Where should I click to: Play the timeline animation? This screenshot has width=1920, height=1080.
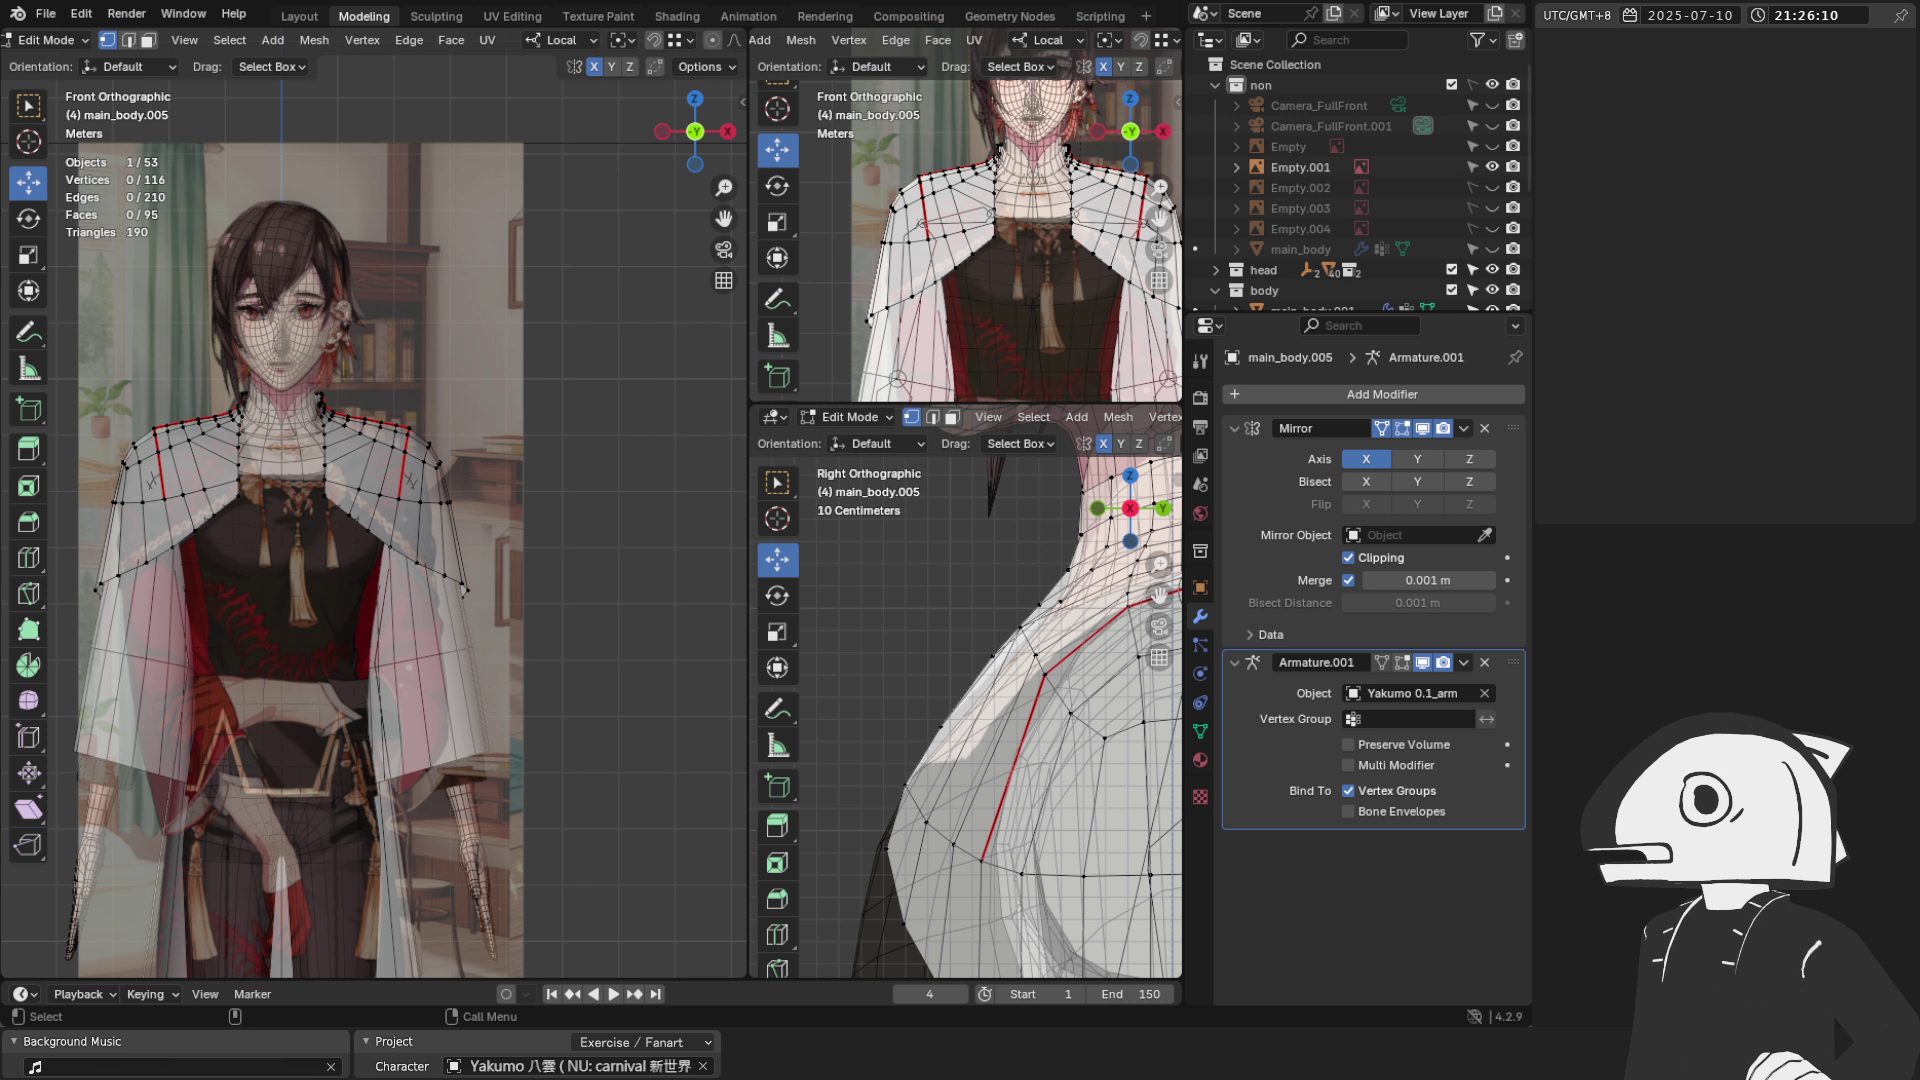614,994
